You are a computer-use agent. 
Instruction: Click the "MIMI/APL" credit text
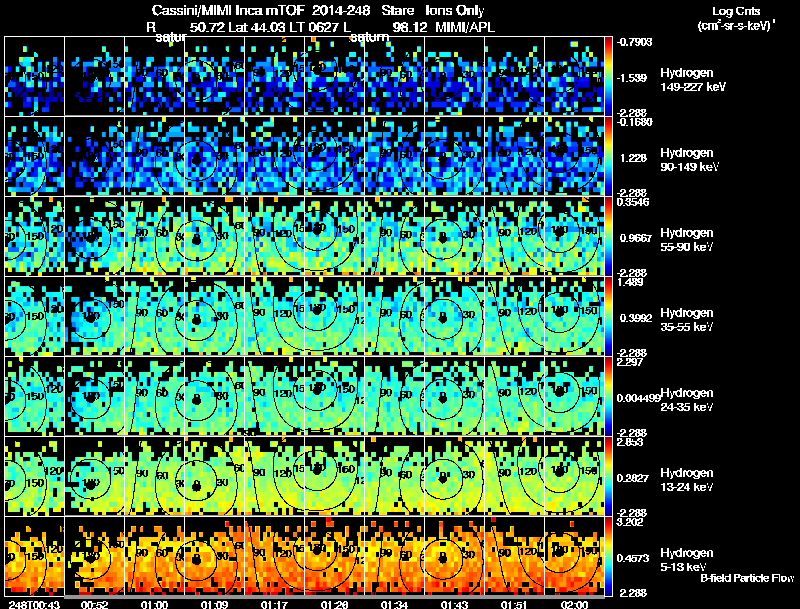(x=465, y=27)
